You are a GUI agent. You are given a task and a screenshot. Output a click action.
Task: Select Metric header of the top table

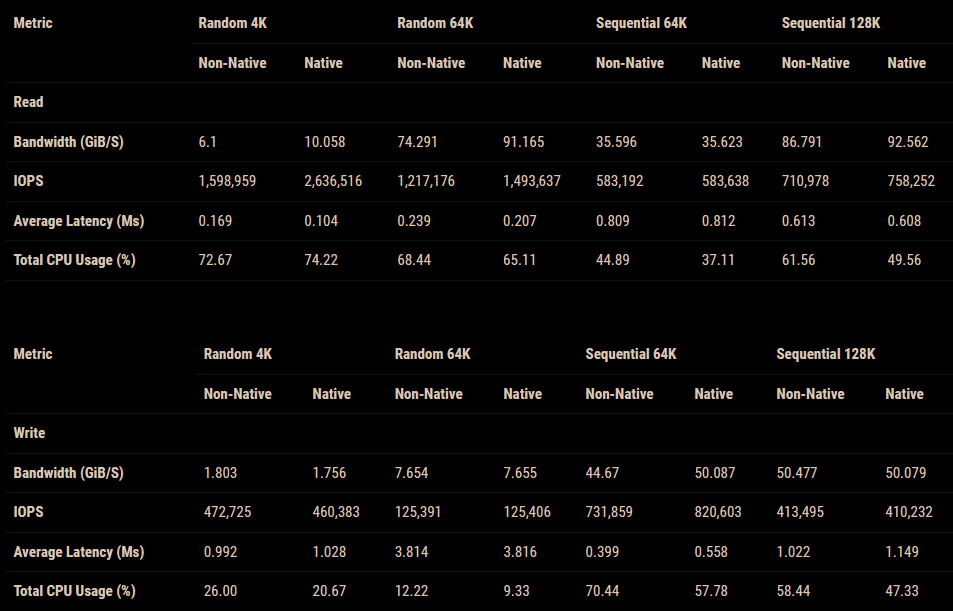pos(33,23)
